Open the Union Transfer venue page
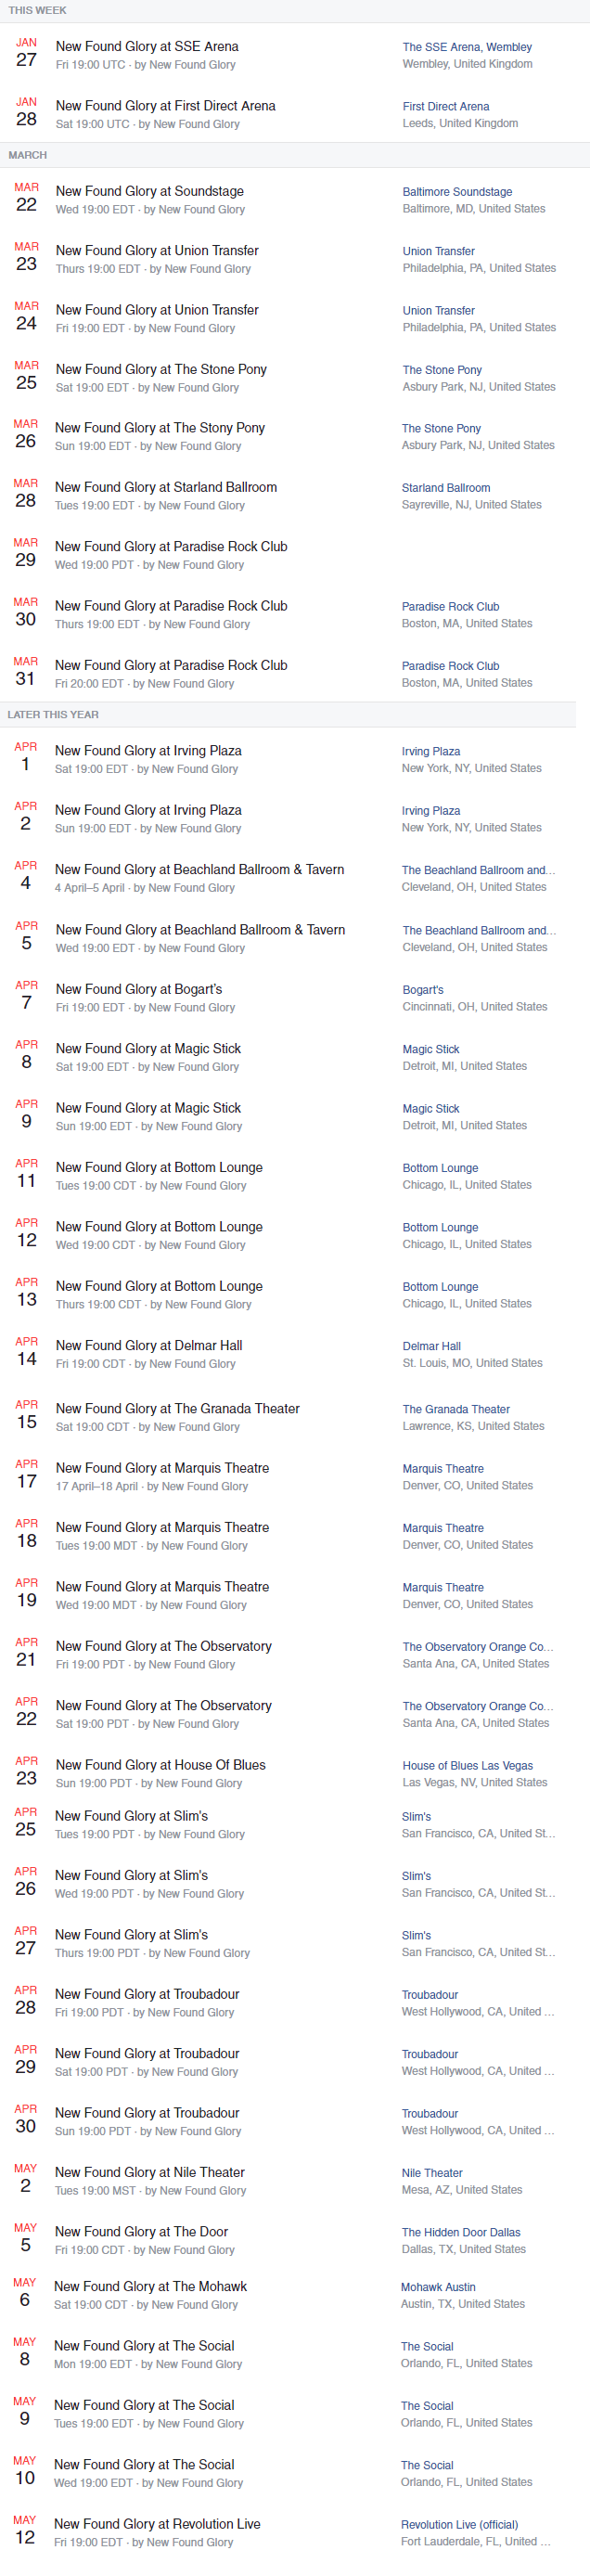 click(438, 251)
